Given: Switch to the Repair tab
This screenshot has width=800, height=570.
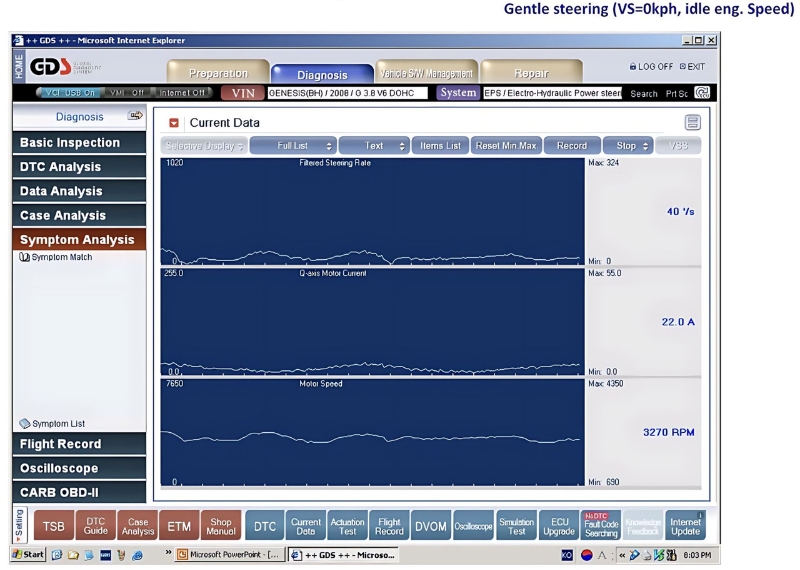Looking at the screenshot, I should click(530, 73).
